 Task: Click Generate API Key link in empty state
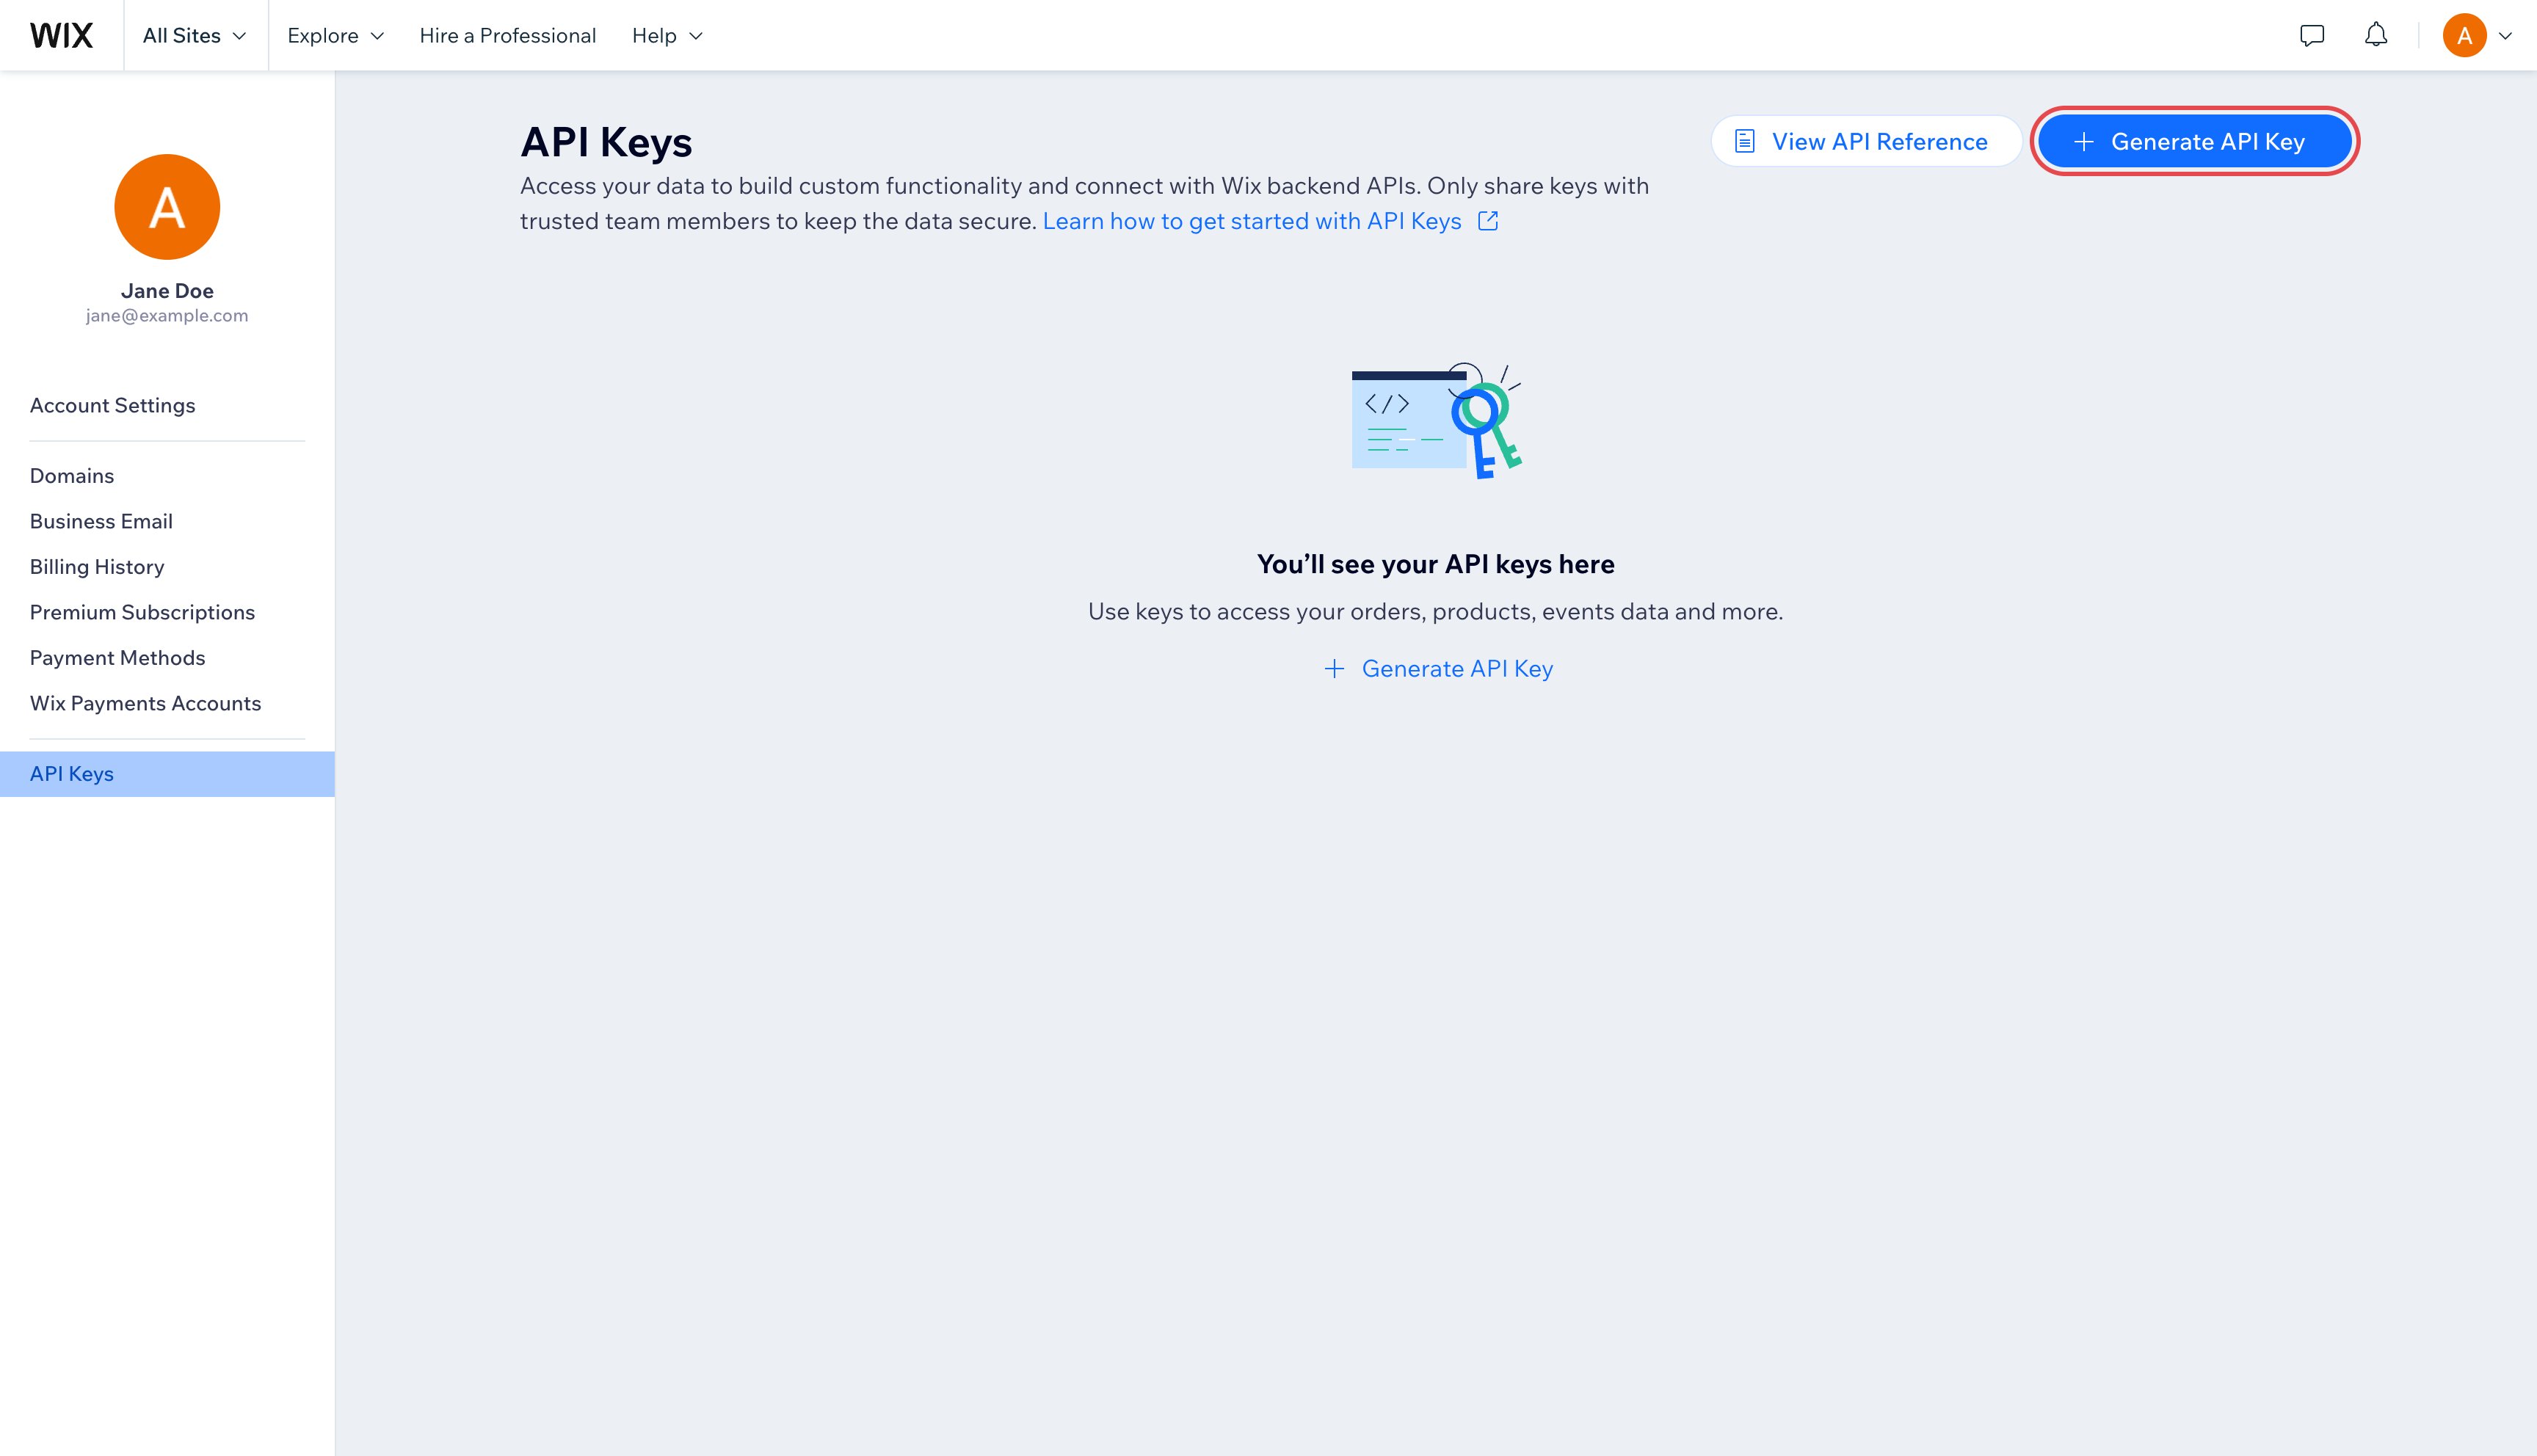[x=1437, y=669]
